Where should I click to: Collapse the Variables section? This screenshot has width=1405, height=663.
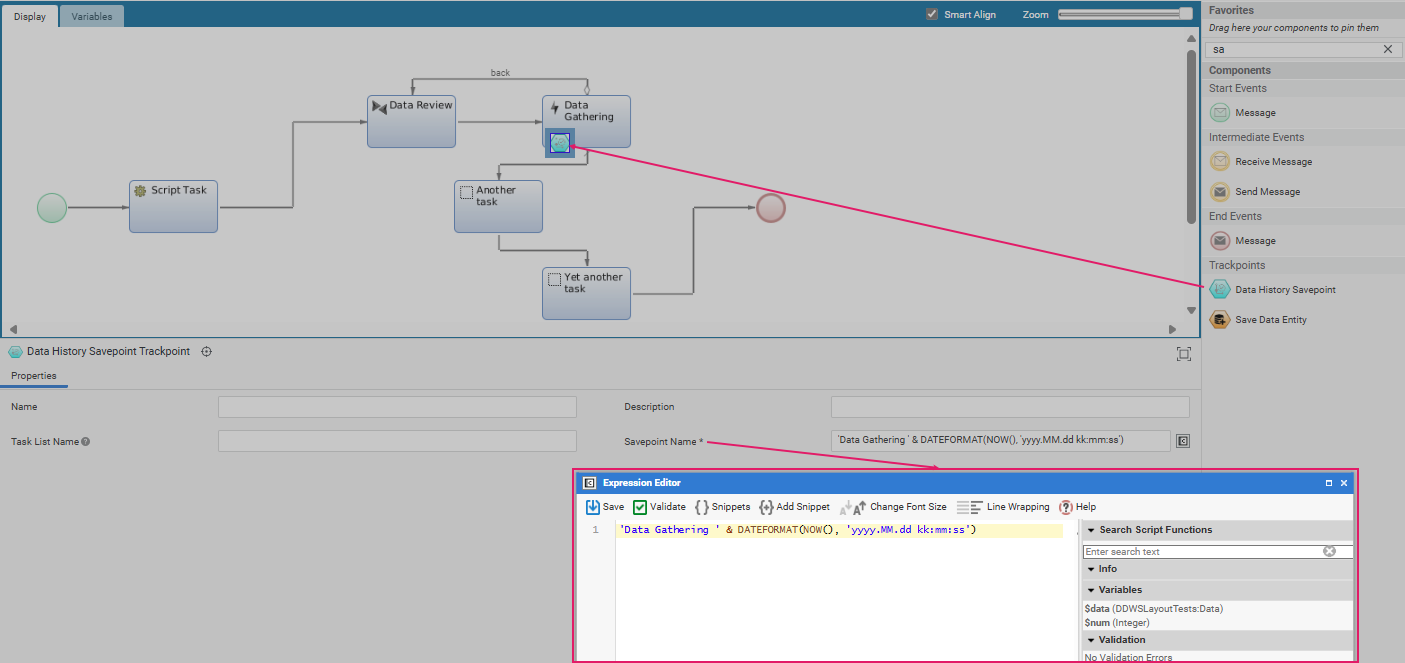1091,590
